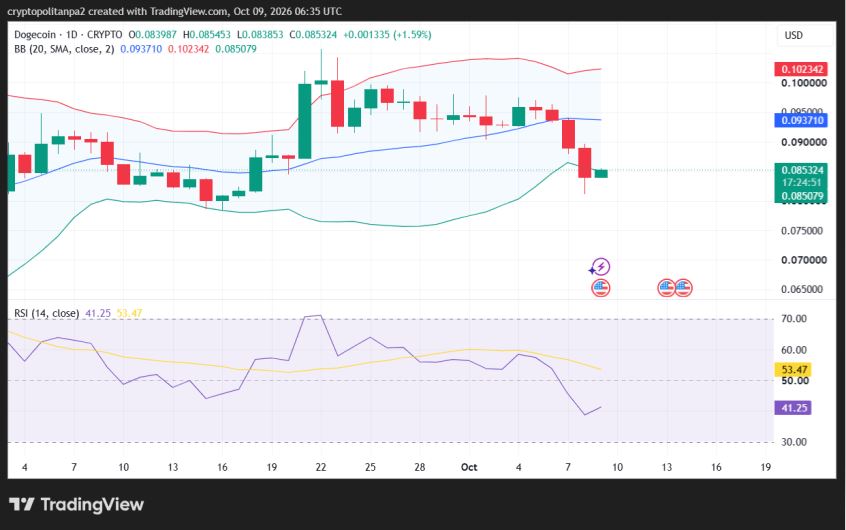Click date 19 on the right end of axis

point(766,467)
